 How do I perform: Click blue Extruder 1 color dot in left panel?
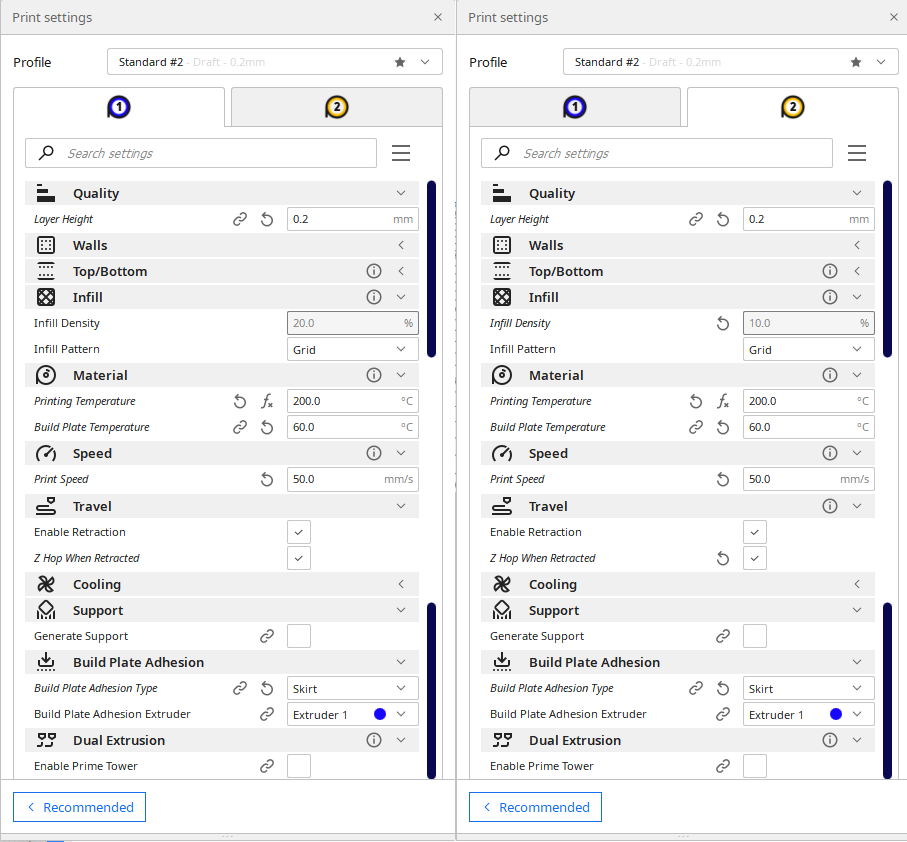[380, 714]
